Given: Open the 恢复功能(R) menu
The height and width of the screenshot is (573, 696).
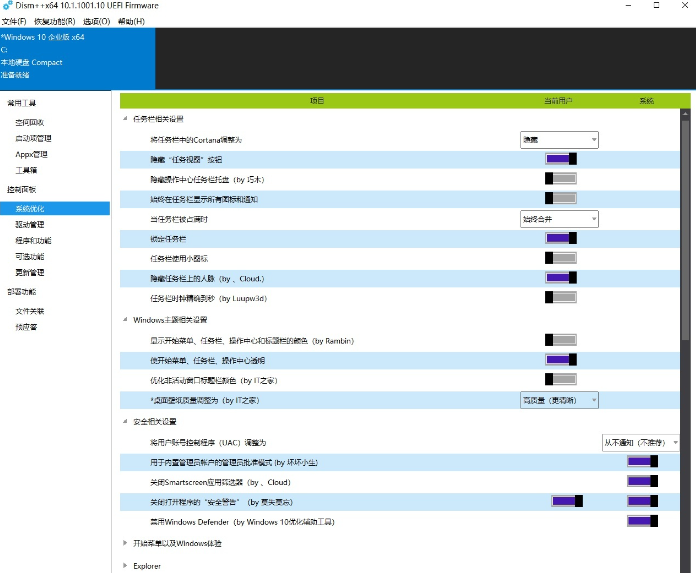Looking at the screenshot, I should click(54, 21).
